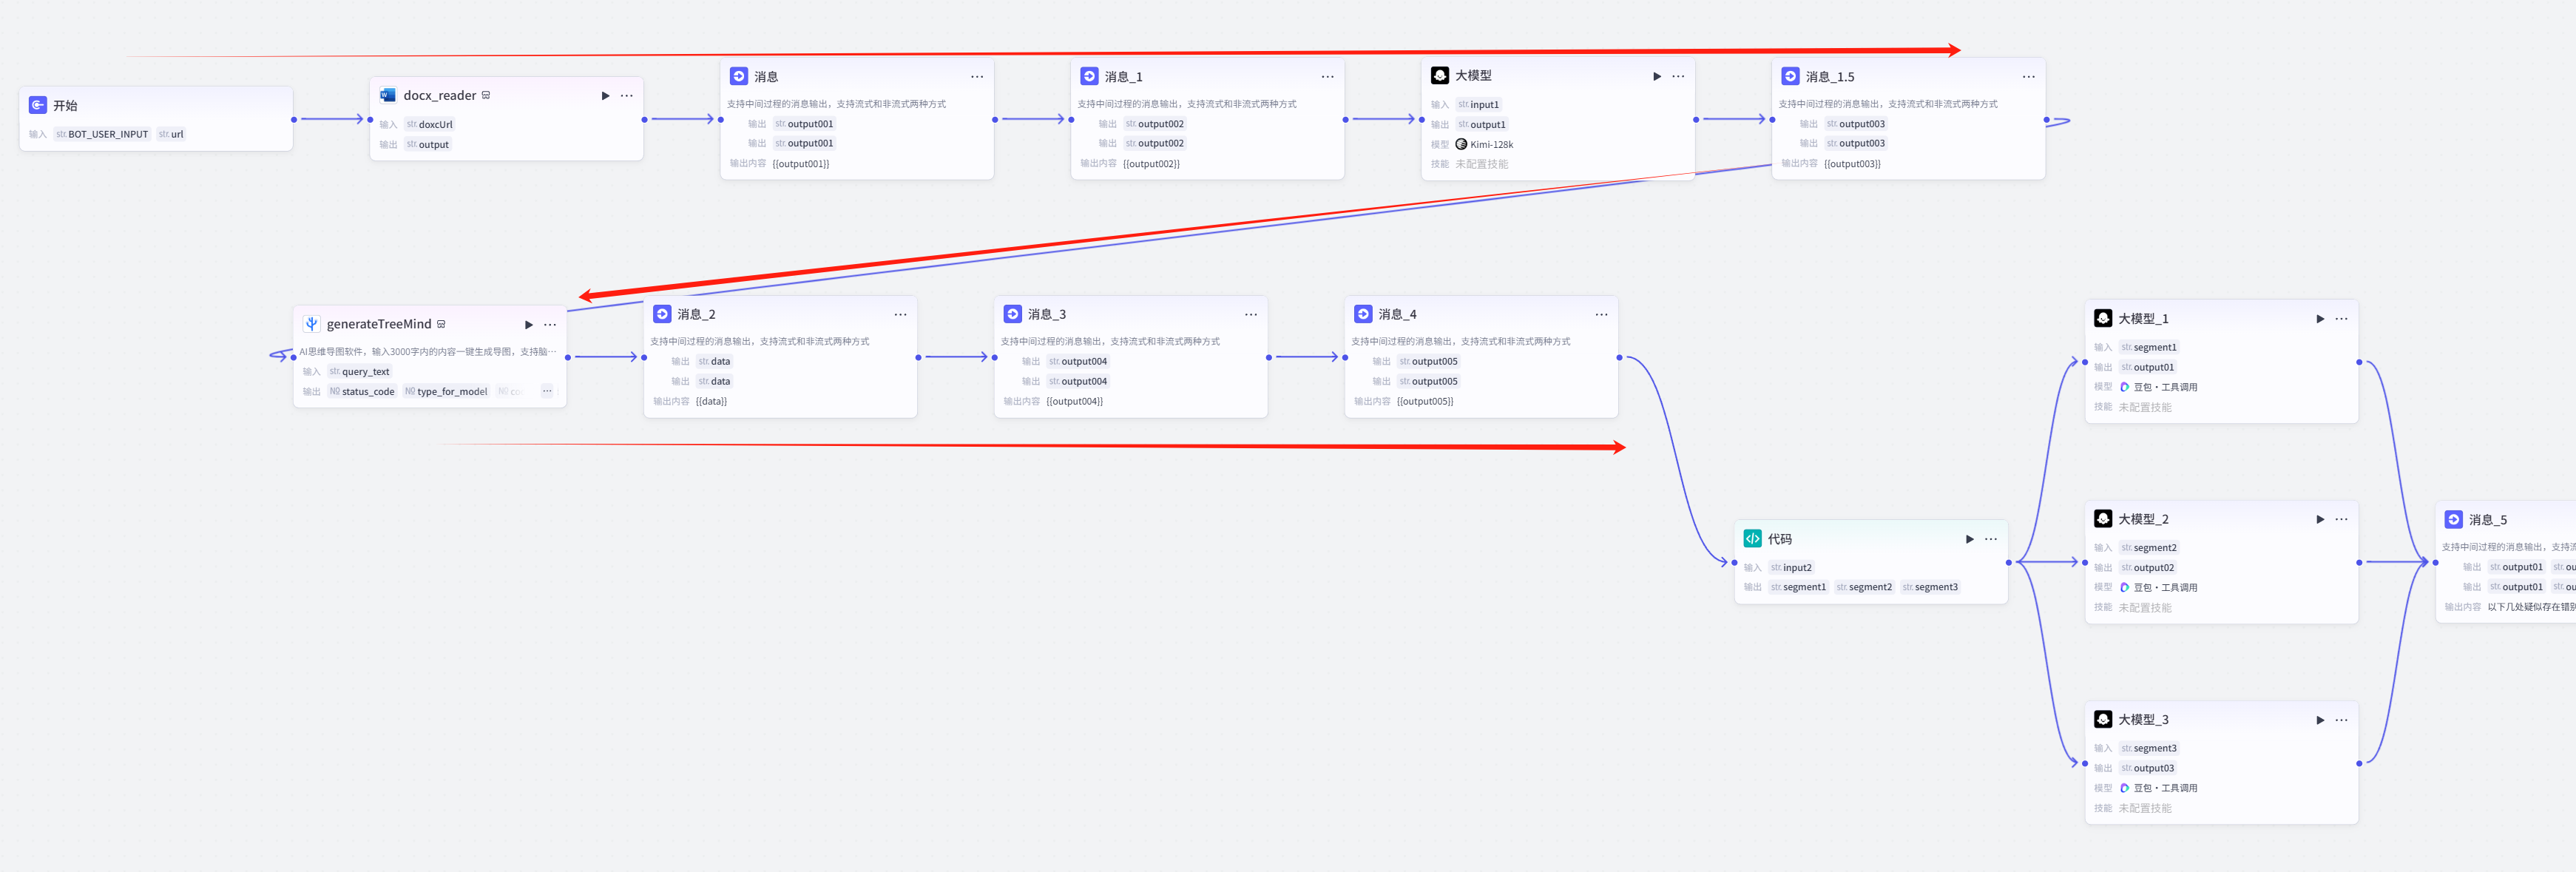Select the 消息_3 node title
Image resolution: width=2576 pixels, height=872 pixels.
(x=1046, y=314)
